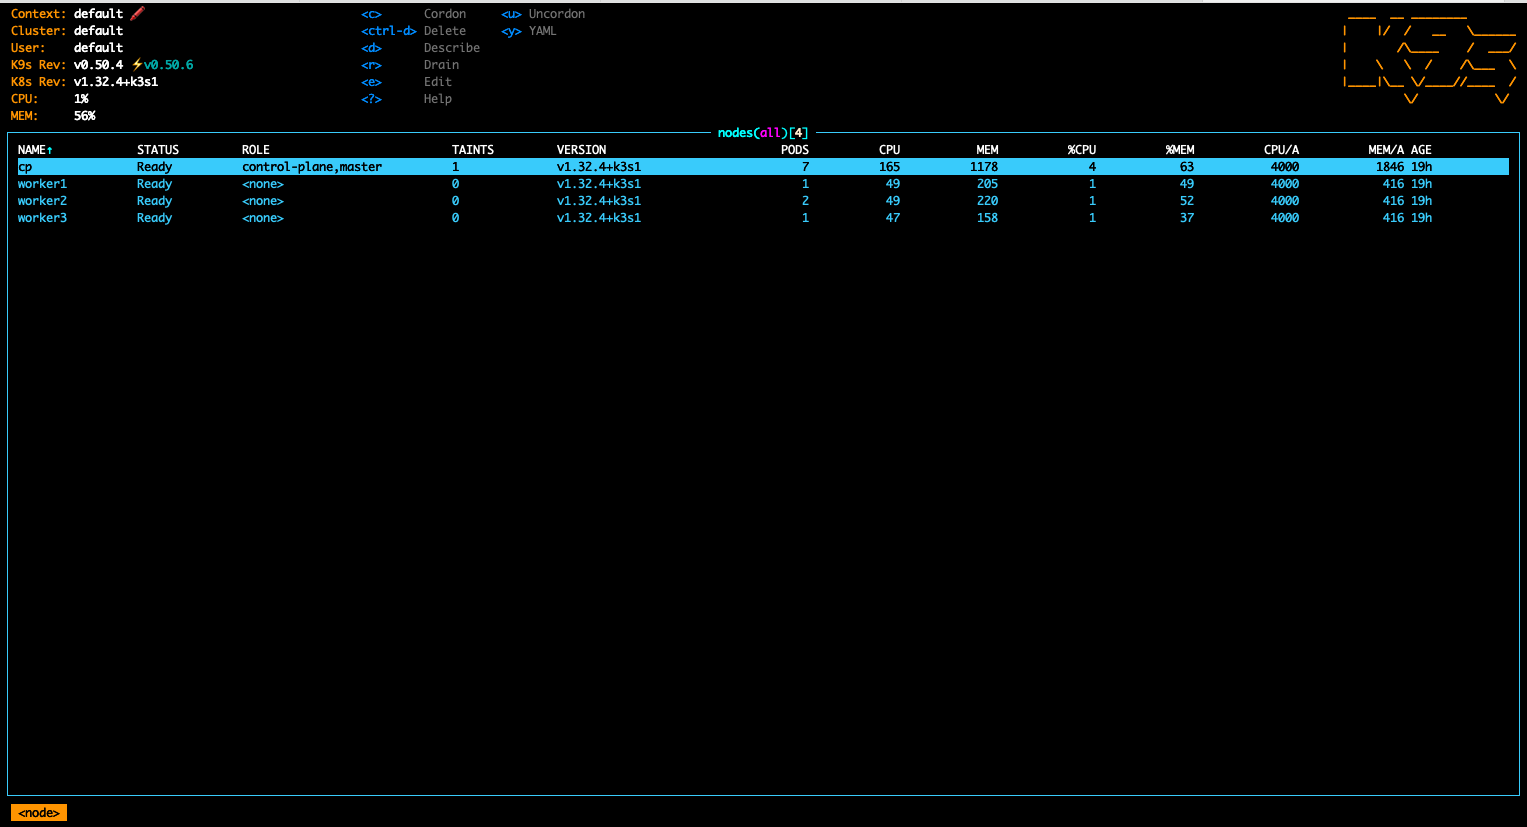
Task: Sort by the %MEM column header
Action: click(1179, 150)
